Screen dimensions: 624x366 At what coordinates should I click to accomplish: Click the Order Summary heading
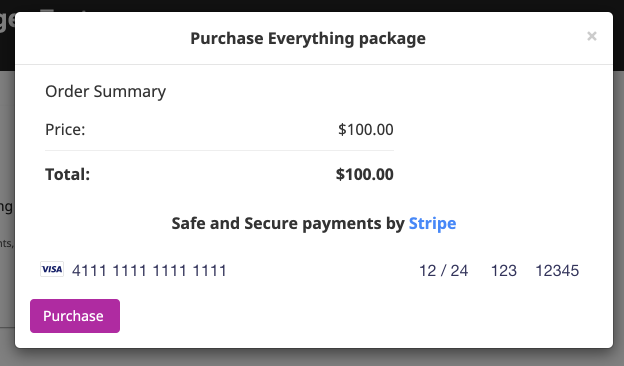coord(105,92)
